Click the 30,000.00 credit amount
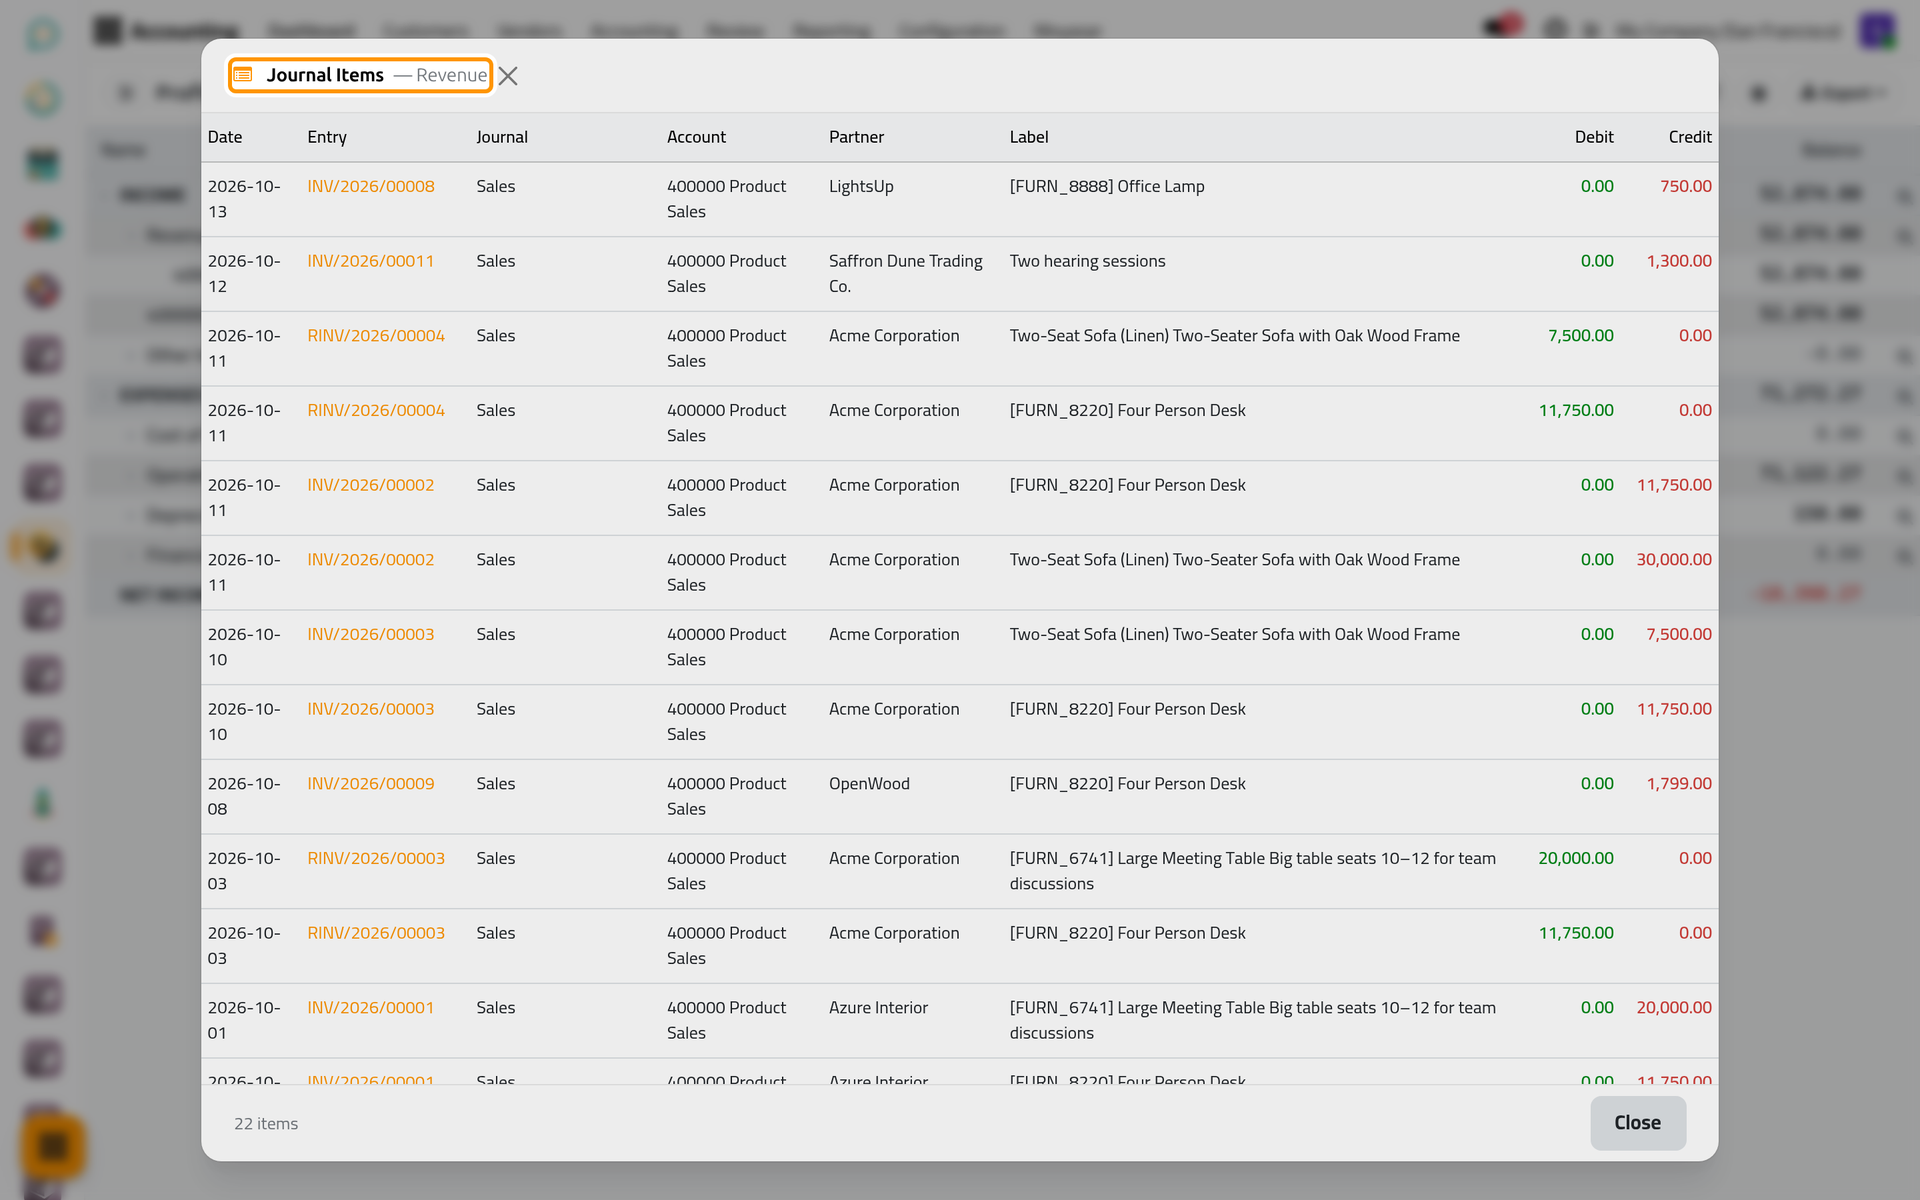 pos(1674,560)
